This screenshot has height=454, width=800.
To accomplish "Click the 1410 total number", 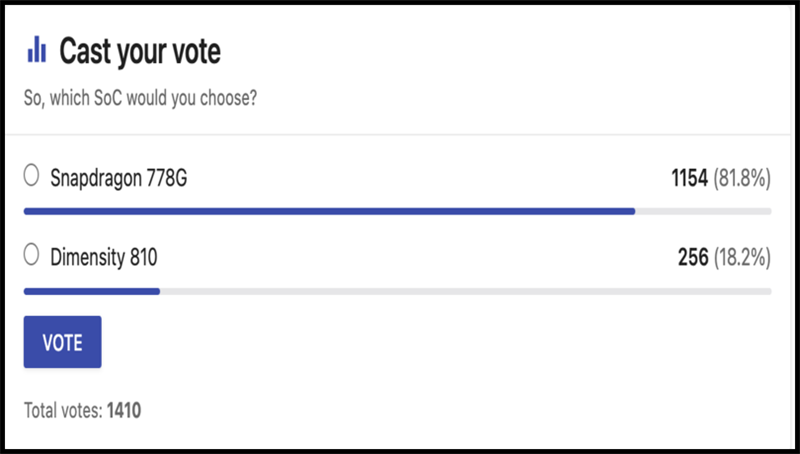I will pyautogui.click(x=126, y=410).
